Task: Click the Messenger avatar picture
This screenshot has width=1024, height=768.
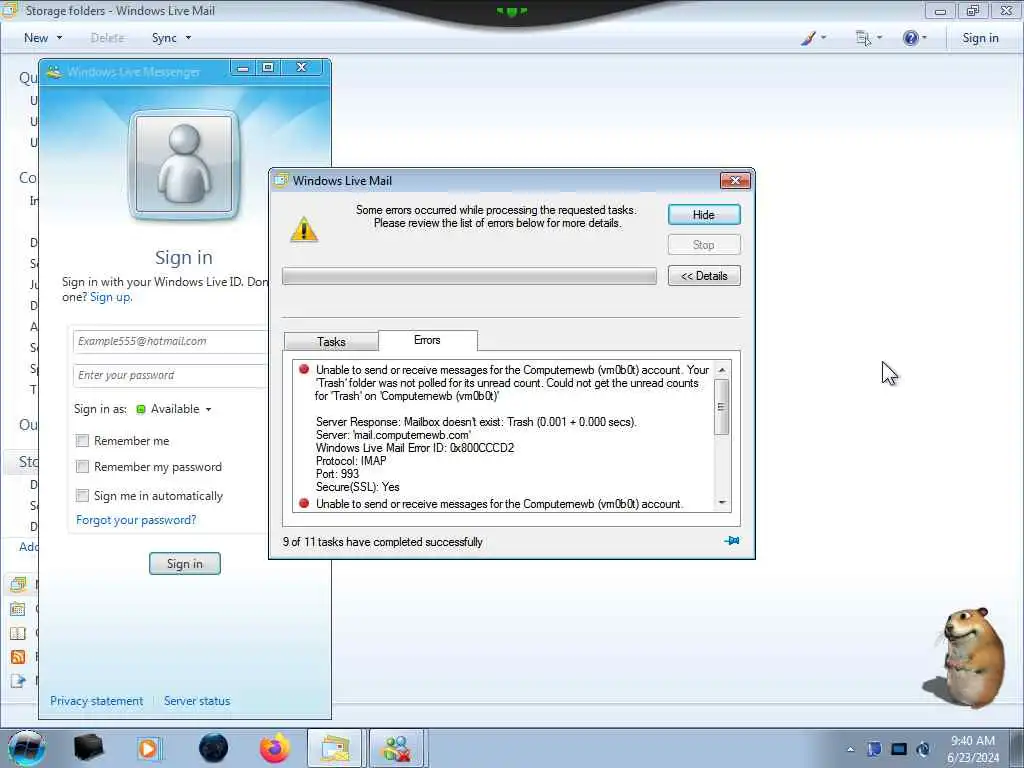Action: point(184,164)
